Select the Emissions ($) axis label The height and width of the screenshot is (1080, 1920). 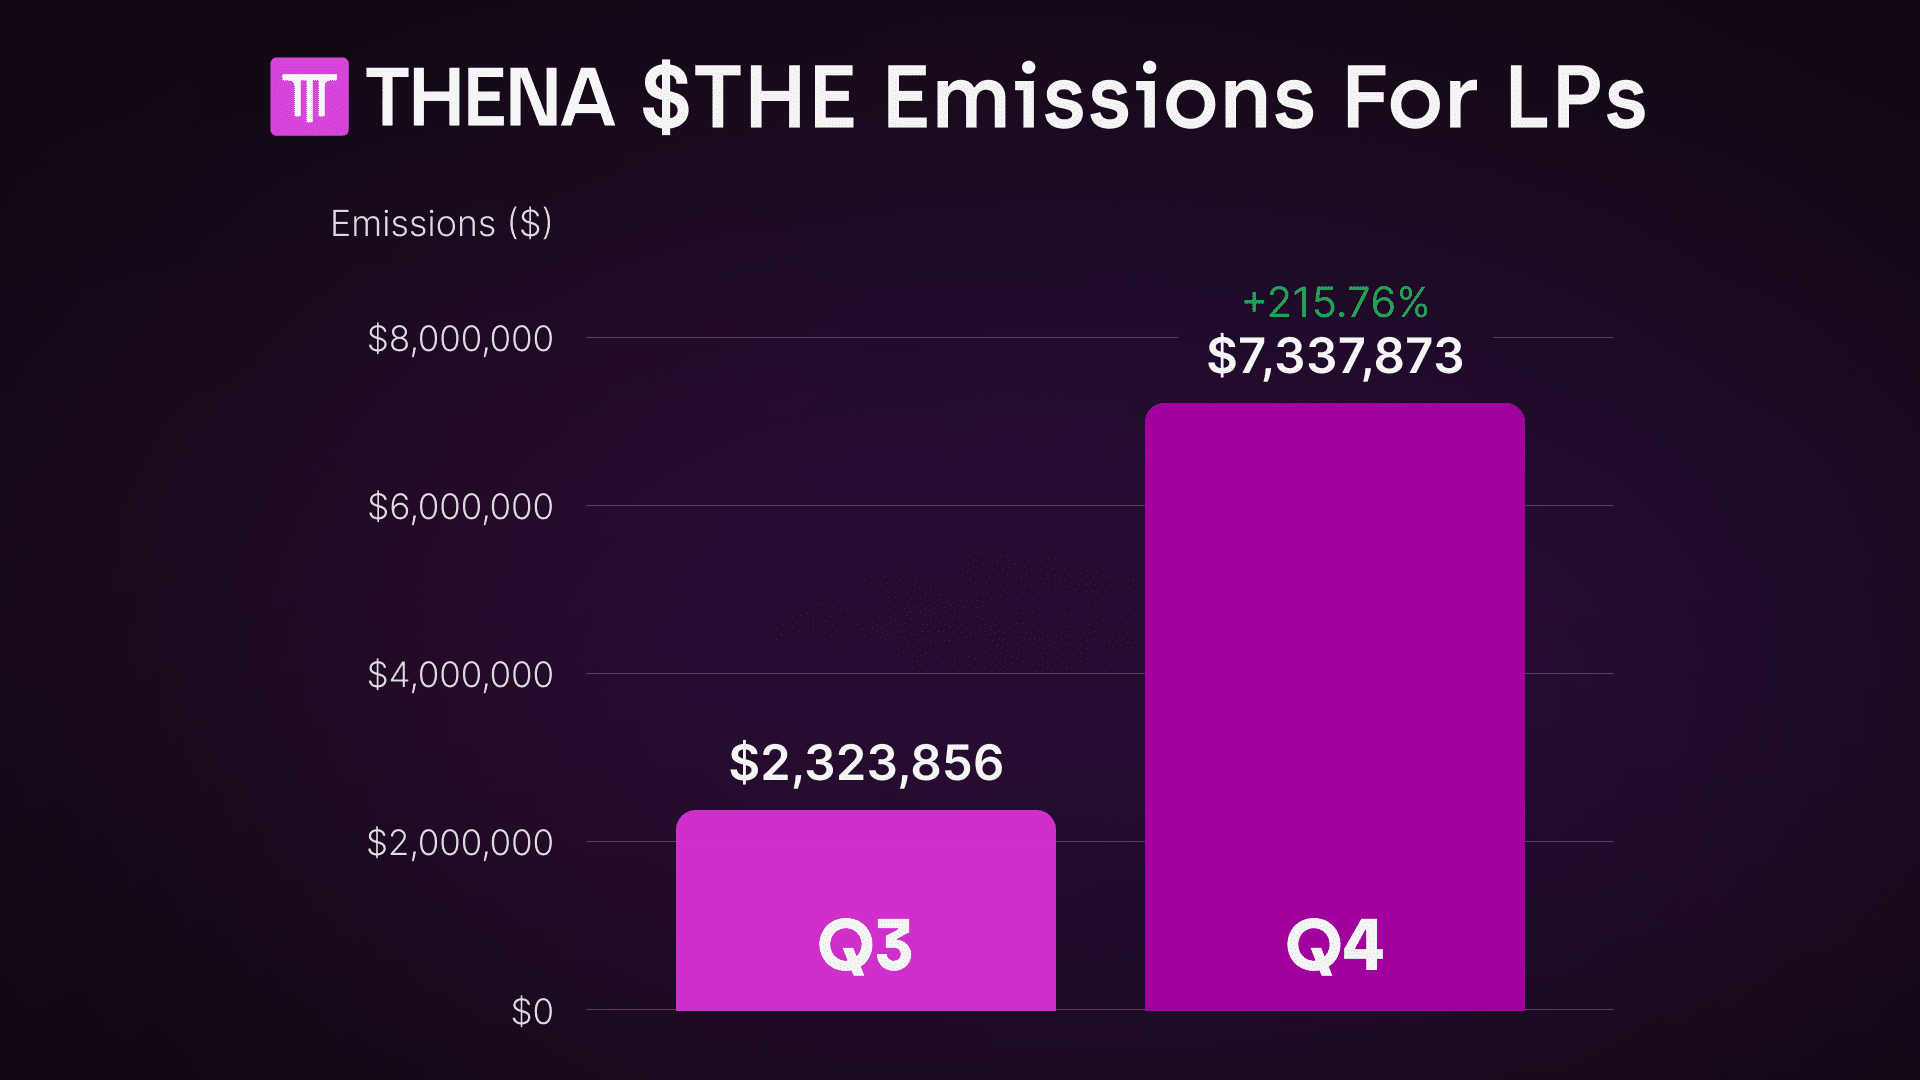pyautogui.click(x=441, y=223)
